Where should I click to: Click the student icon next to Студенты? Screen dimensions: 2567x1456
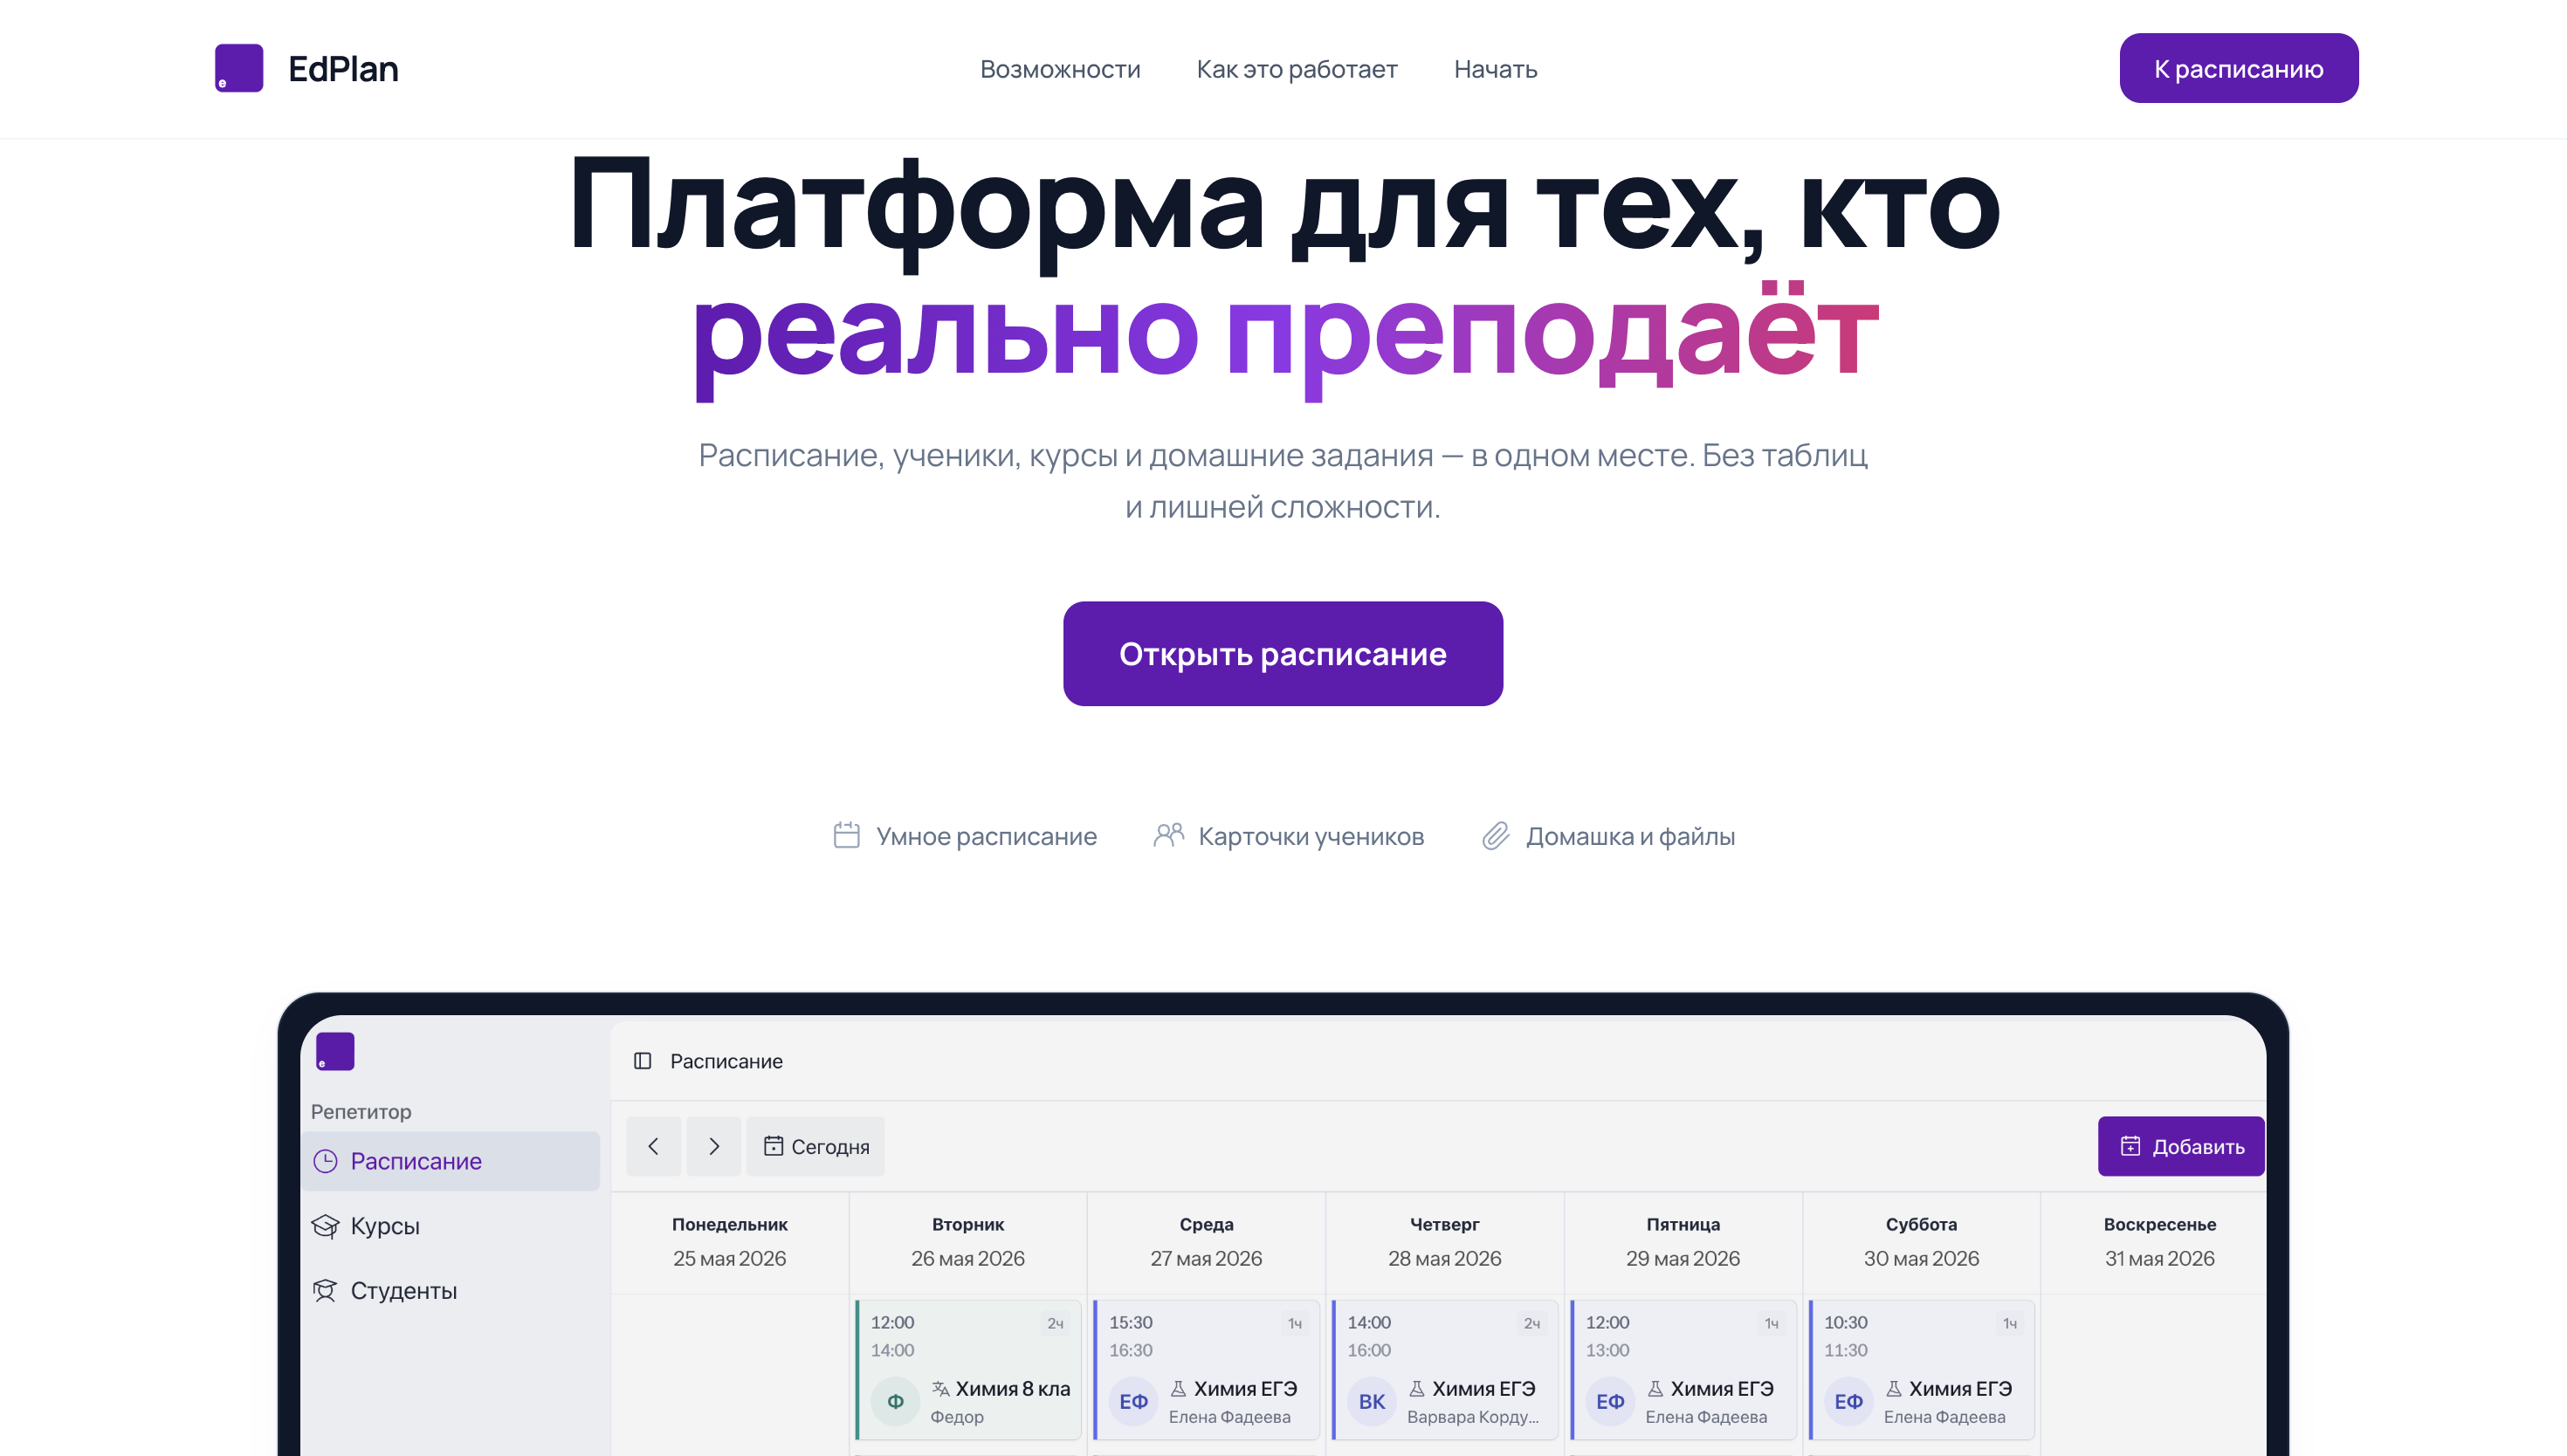tap(325, 1291)
